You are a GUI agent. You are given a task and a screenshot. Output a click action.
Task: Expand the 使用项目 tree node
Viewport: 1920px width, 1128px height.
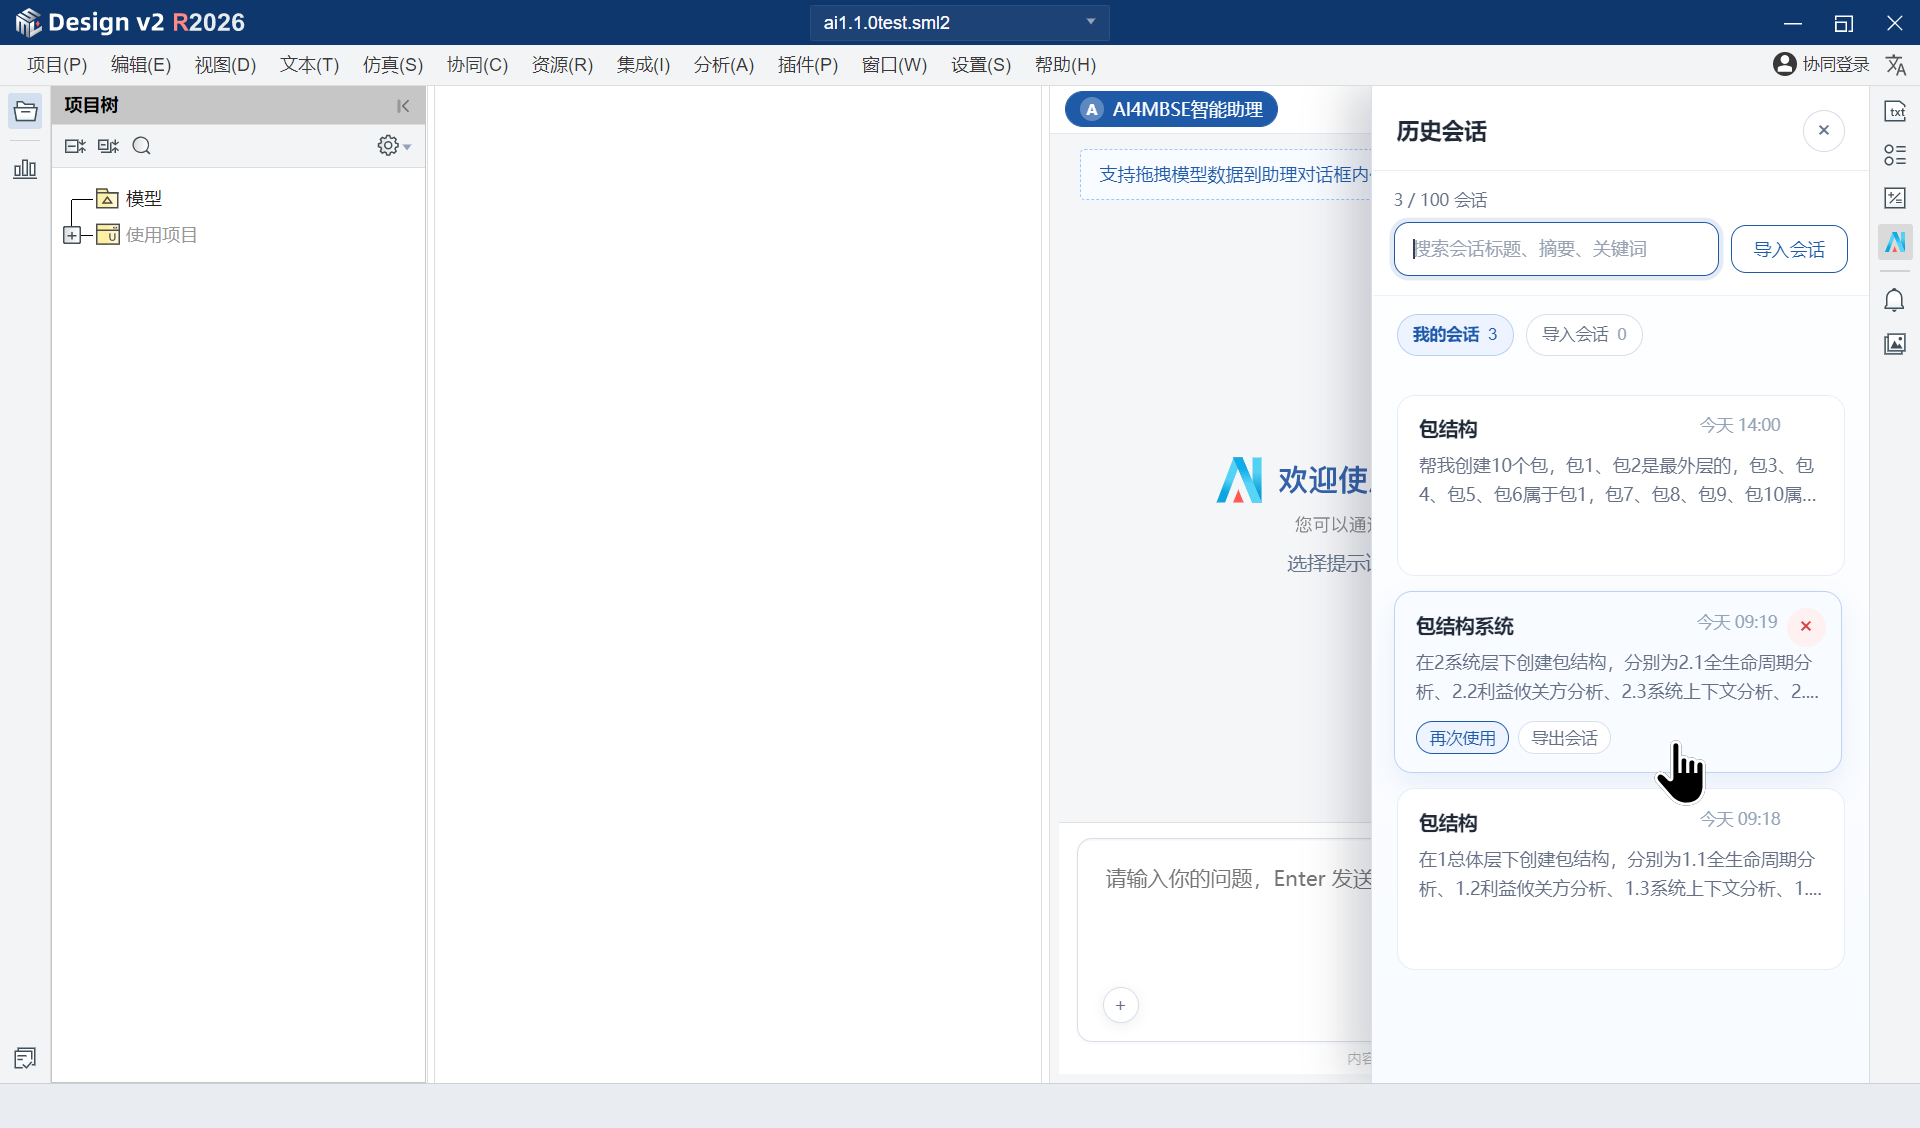click(x=72, y=235)
